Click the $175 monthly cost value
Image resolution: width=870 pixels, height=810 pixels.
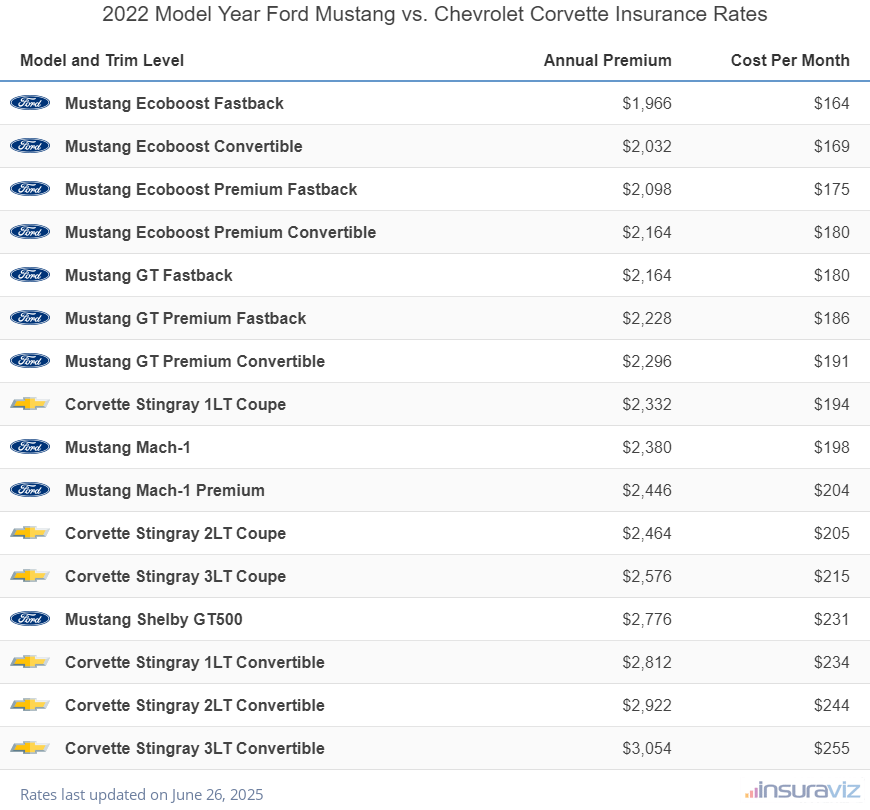[832, 189]
